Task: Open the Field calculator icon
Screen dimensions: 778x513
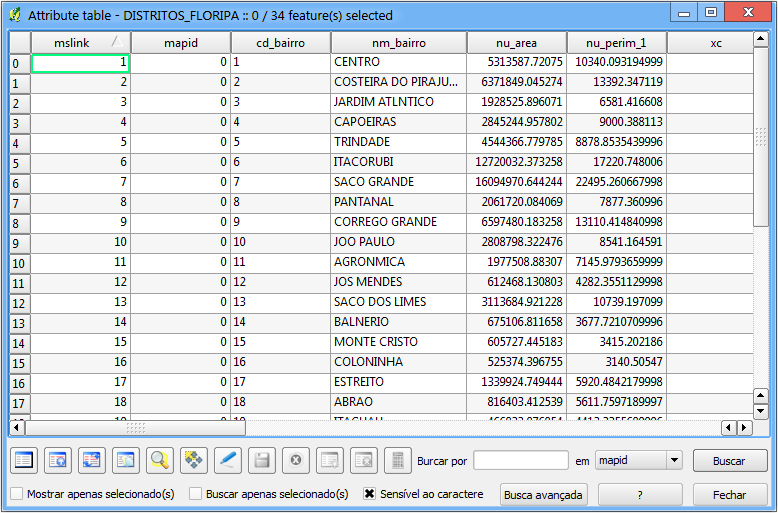Action: (x=398, y=460)
